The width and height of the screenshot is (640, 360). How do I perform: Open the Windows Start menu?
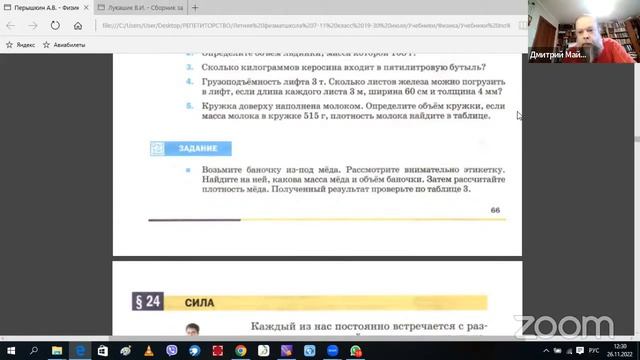click(x=11, y=351)
